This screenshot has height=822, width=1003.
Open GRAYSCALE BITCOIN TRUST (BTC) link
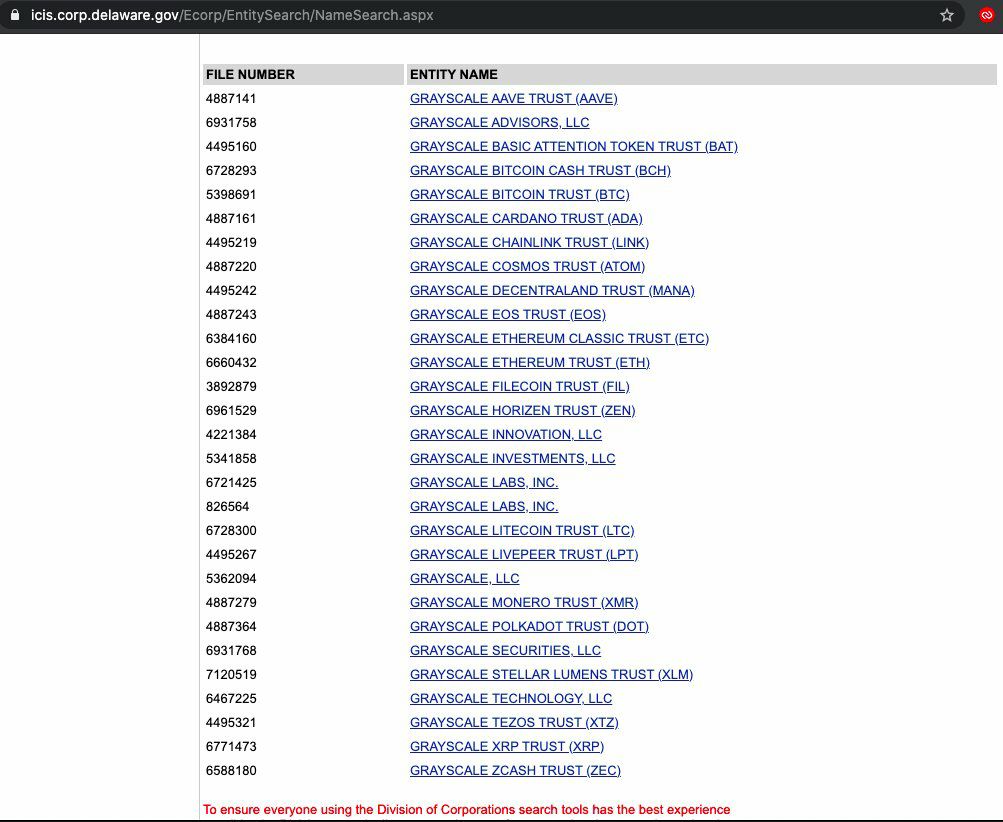(520, 194)
